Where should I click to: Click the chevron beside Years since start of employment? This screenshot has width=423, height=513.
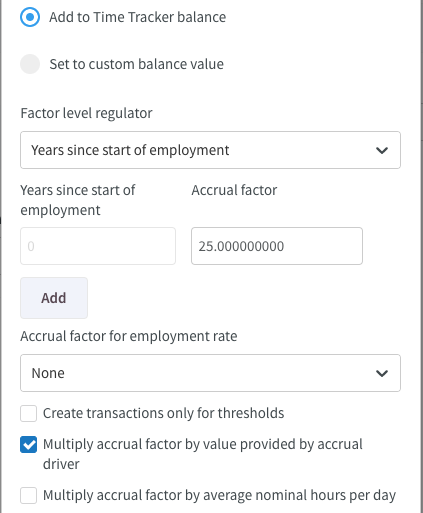click(382, 150)
